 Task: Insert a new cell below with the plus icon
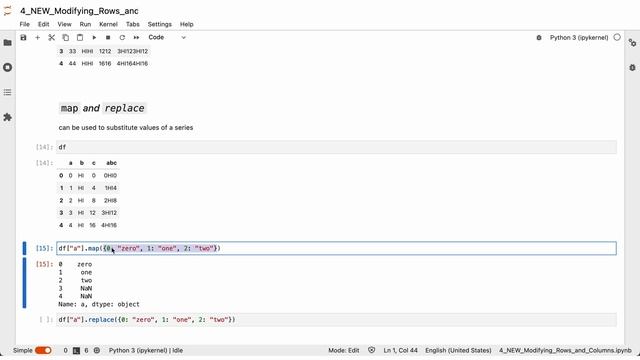(38, 38)
